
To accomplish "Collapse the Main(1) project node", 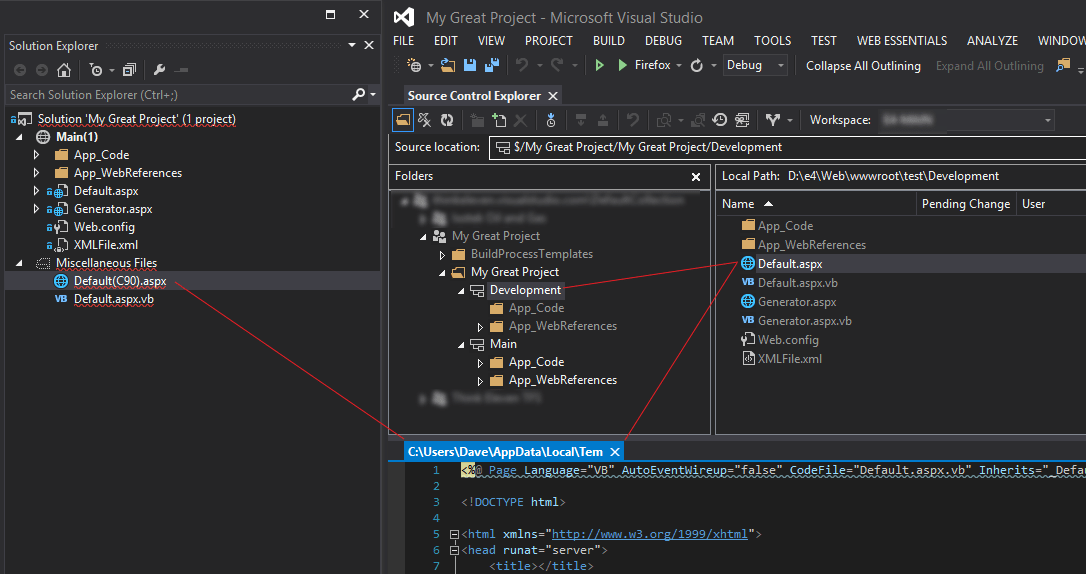I will pyautogui.click(x=19, y=137).
